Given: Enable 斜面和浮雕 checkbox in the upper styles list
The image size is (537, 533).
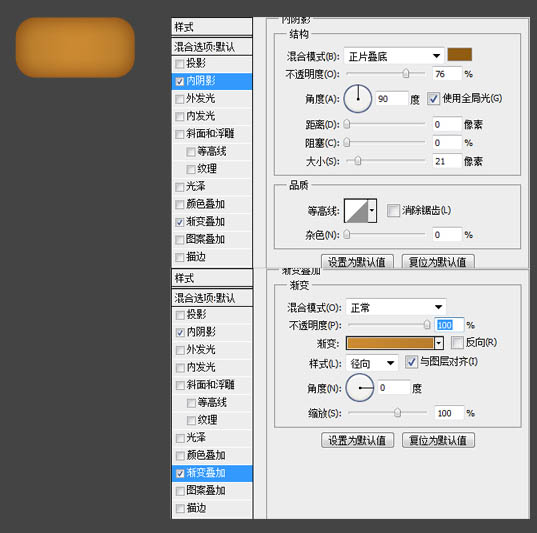Looking at the screenshot, I should pos(179,134).
